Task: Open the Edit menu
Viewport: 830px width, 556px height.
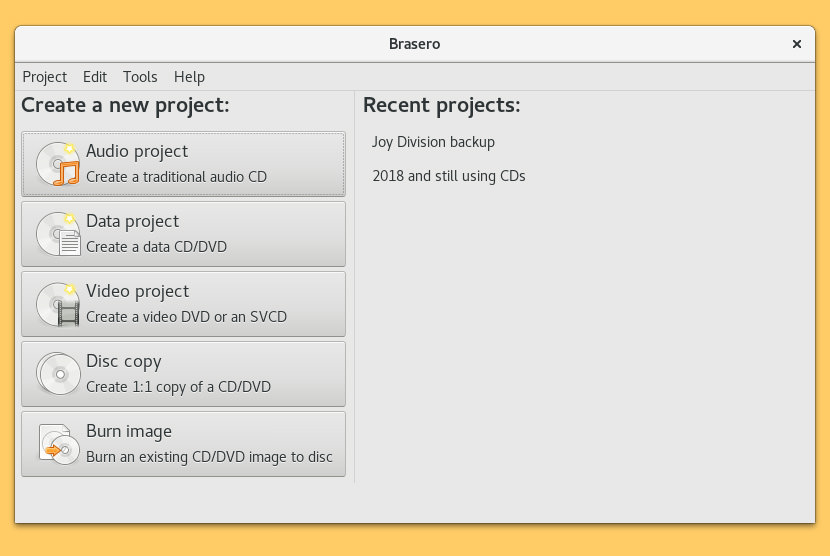Action: [95, 77]
